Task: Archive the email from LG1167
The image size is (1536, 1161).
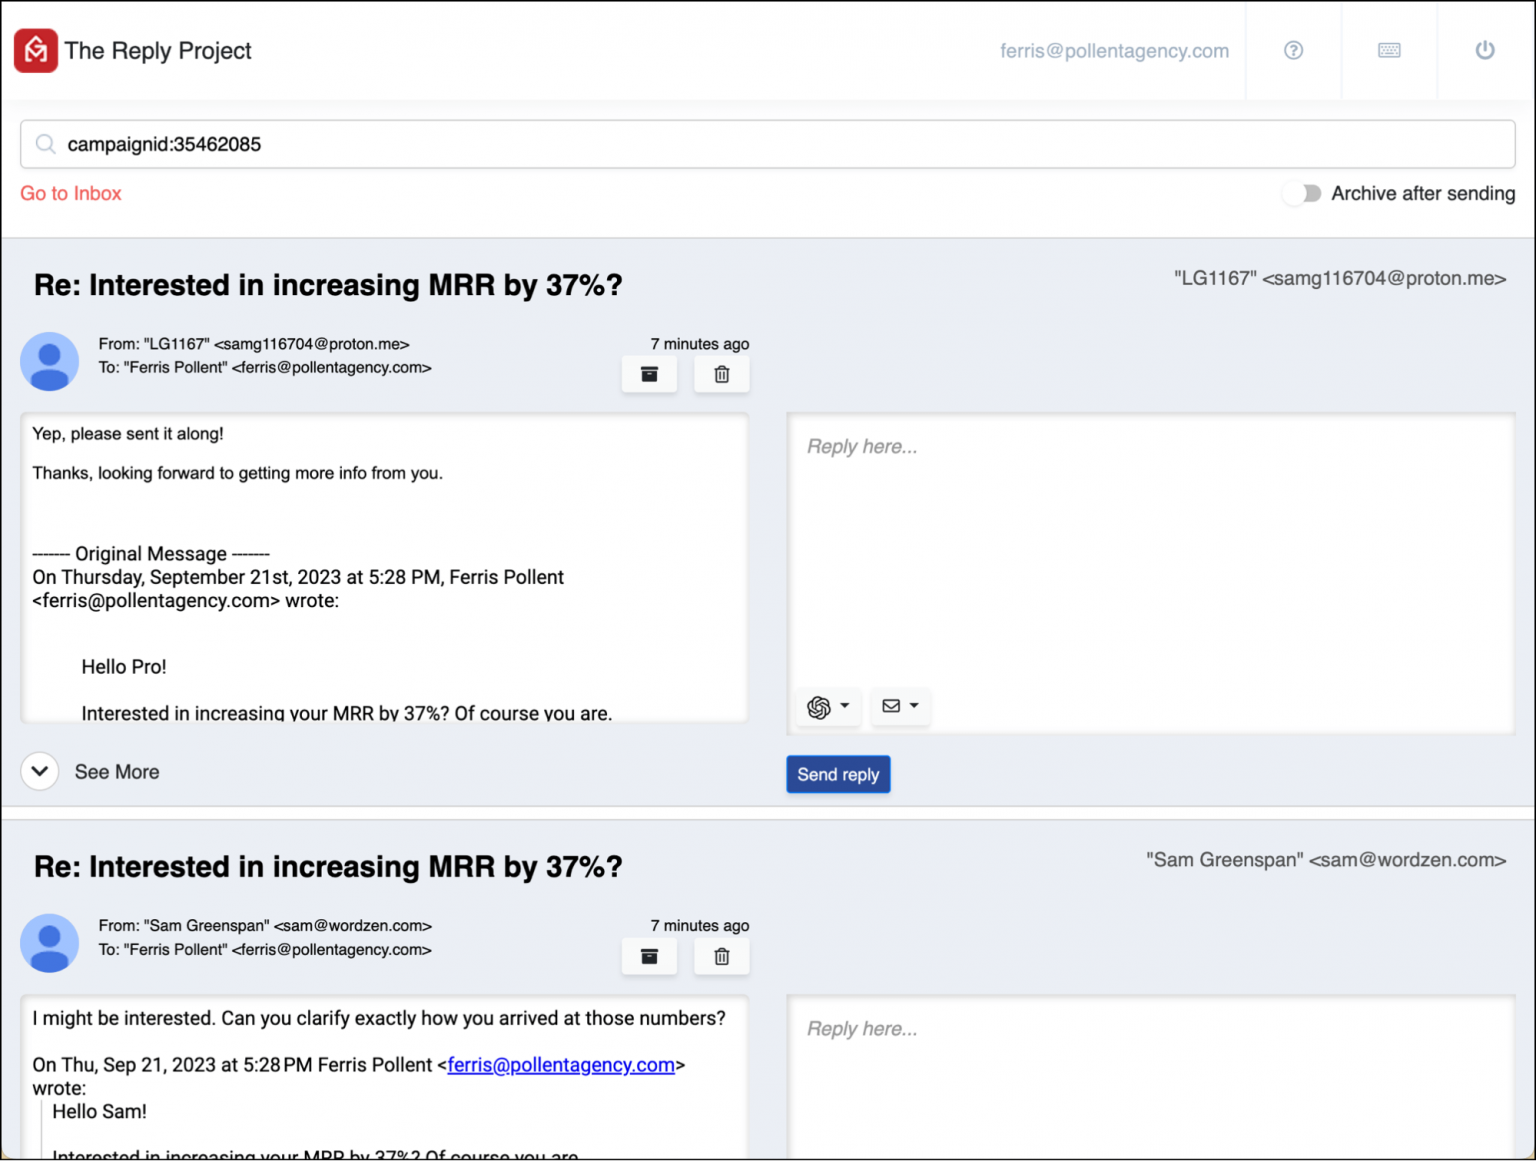Action: [x=649, y=373]
